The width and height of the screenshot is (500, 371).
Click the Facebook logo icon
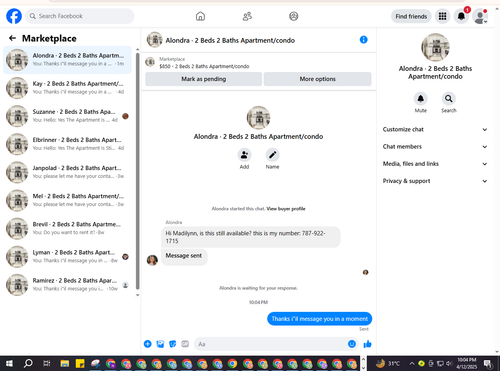[14, 16]
